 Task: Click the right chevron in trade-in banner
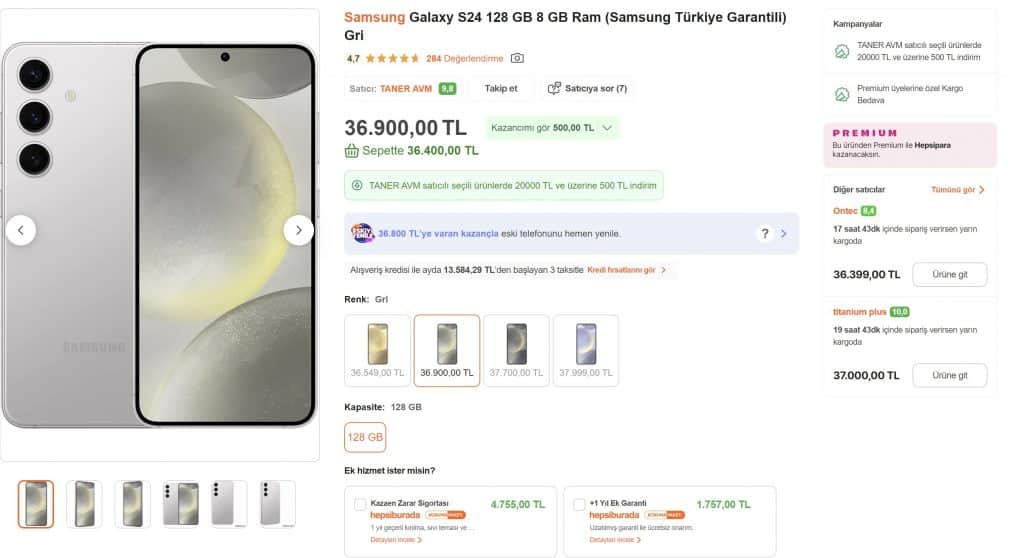click(784, 234)
